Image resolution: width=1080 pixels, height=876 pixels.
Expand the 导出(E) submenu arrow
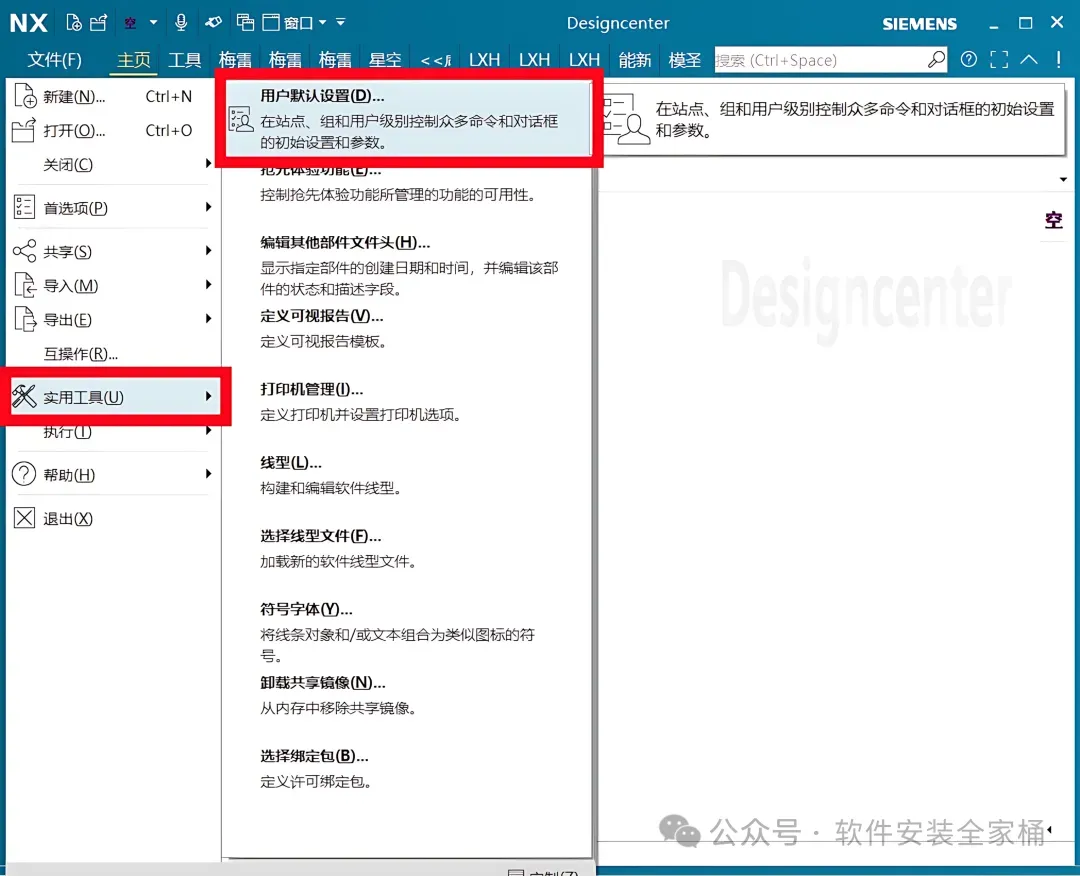(x=208, y=318)
